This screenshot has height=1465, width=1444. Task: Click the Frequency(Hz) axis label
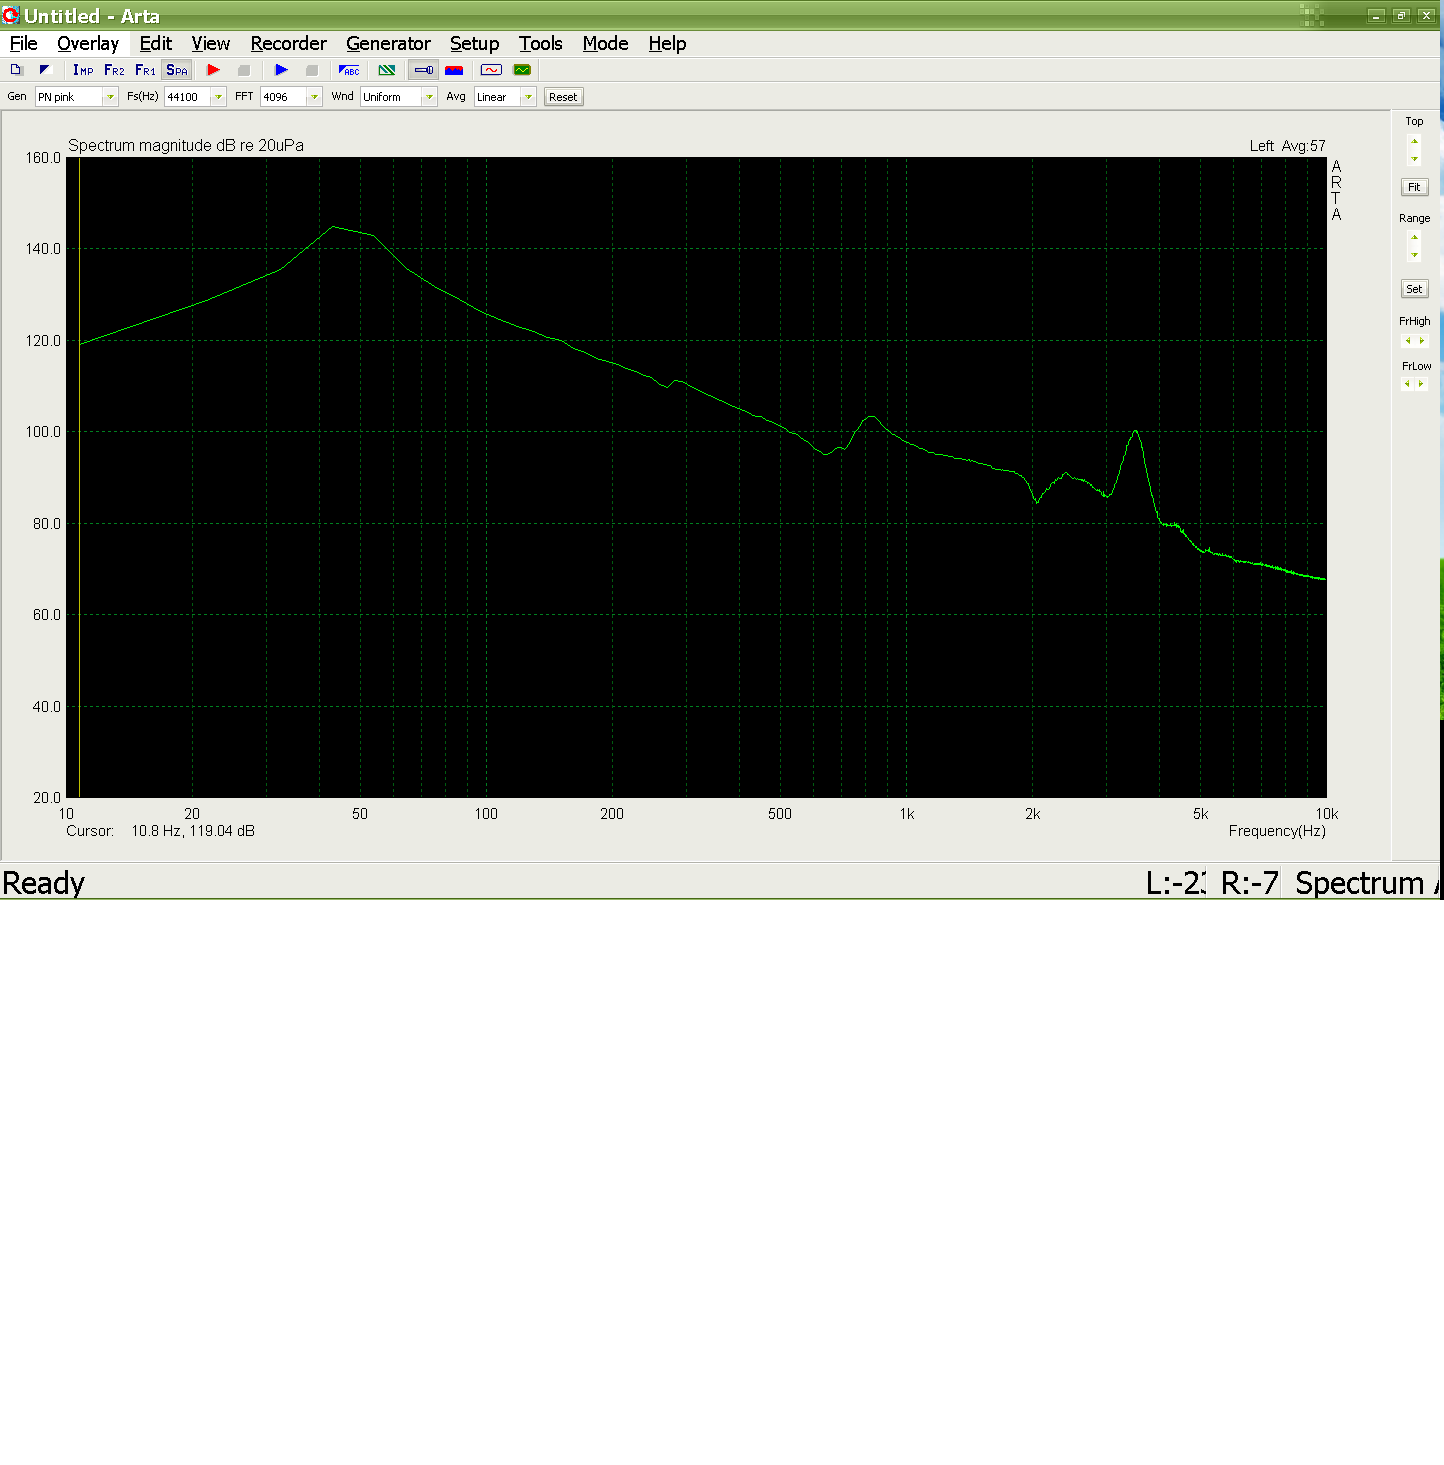1277,831
